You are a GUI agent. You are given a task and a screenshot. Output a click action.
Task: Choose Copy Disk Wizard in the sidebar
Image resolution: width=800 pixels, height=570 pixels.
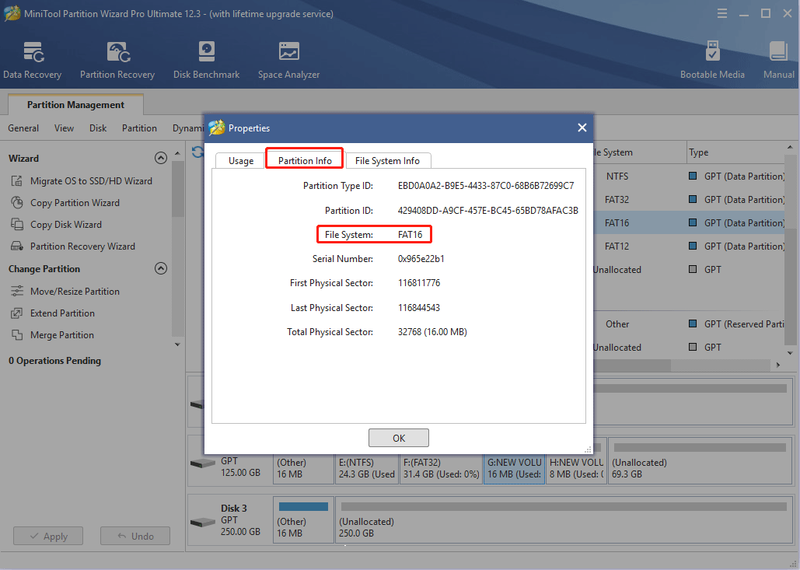point(56,225)
